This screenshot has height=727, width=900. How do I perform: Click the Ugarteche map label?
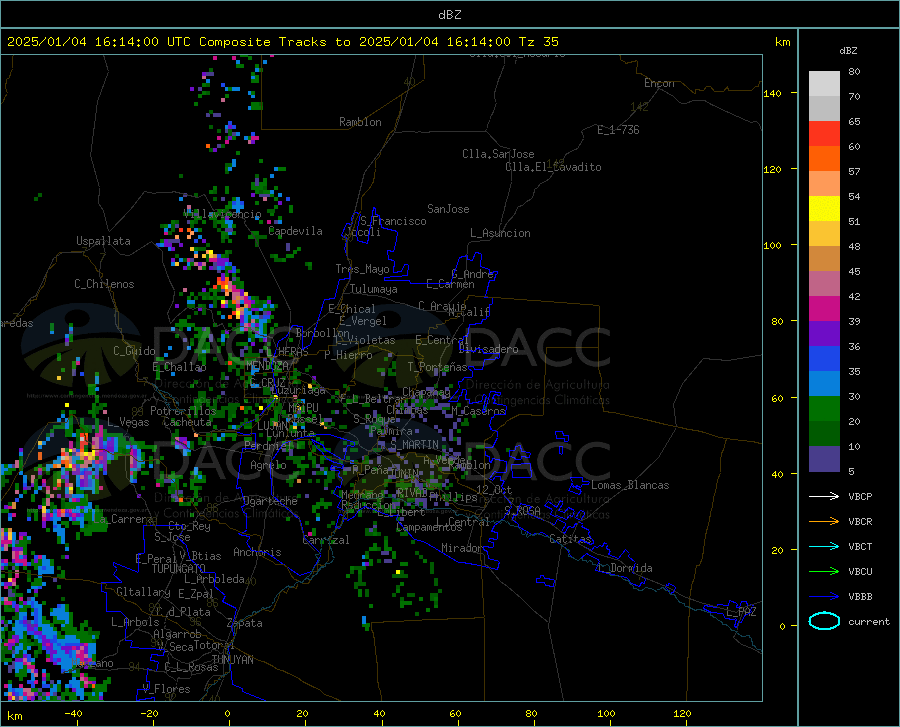270,501
